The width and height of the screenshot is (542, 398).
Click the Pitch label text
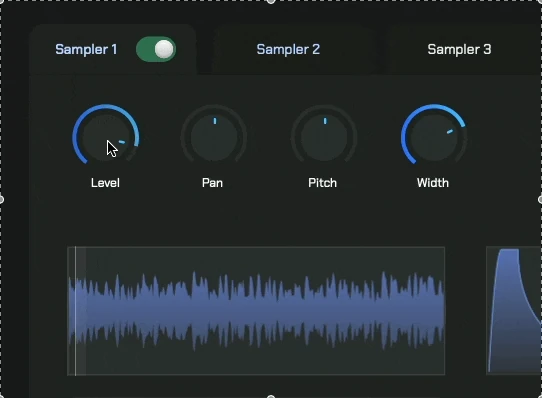click(x=323, y=183)
